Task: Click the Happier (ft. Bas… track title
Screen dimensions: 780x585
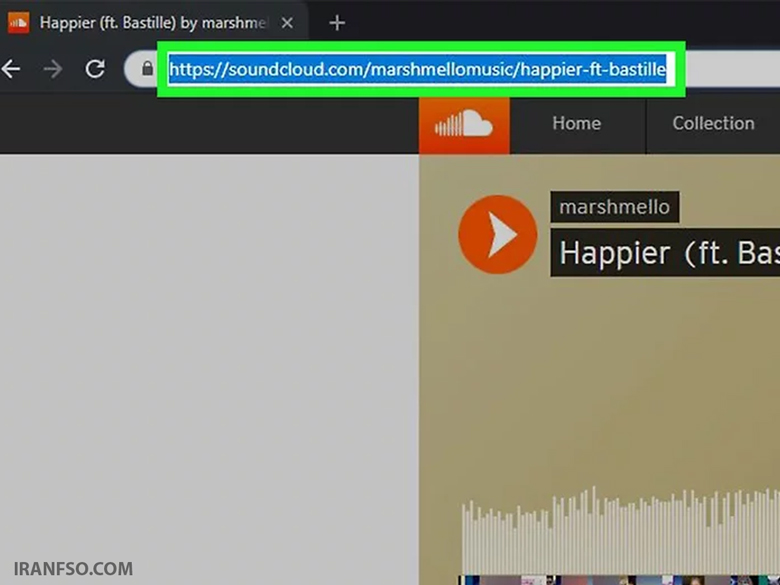Action: pos(665,253)
